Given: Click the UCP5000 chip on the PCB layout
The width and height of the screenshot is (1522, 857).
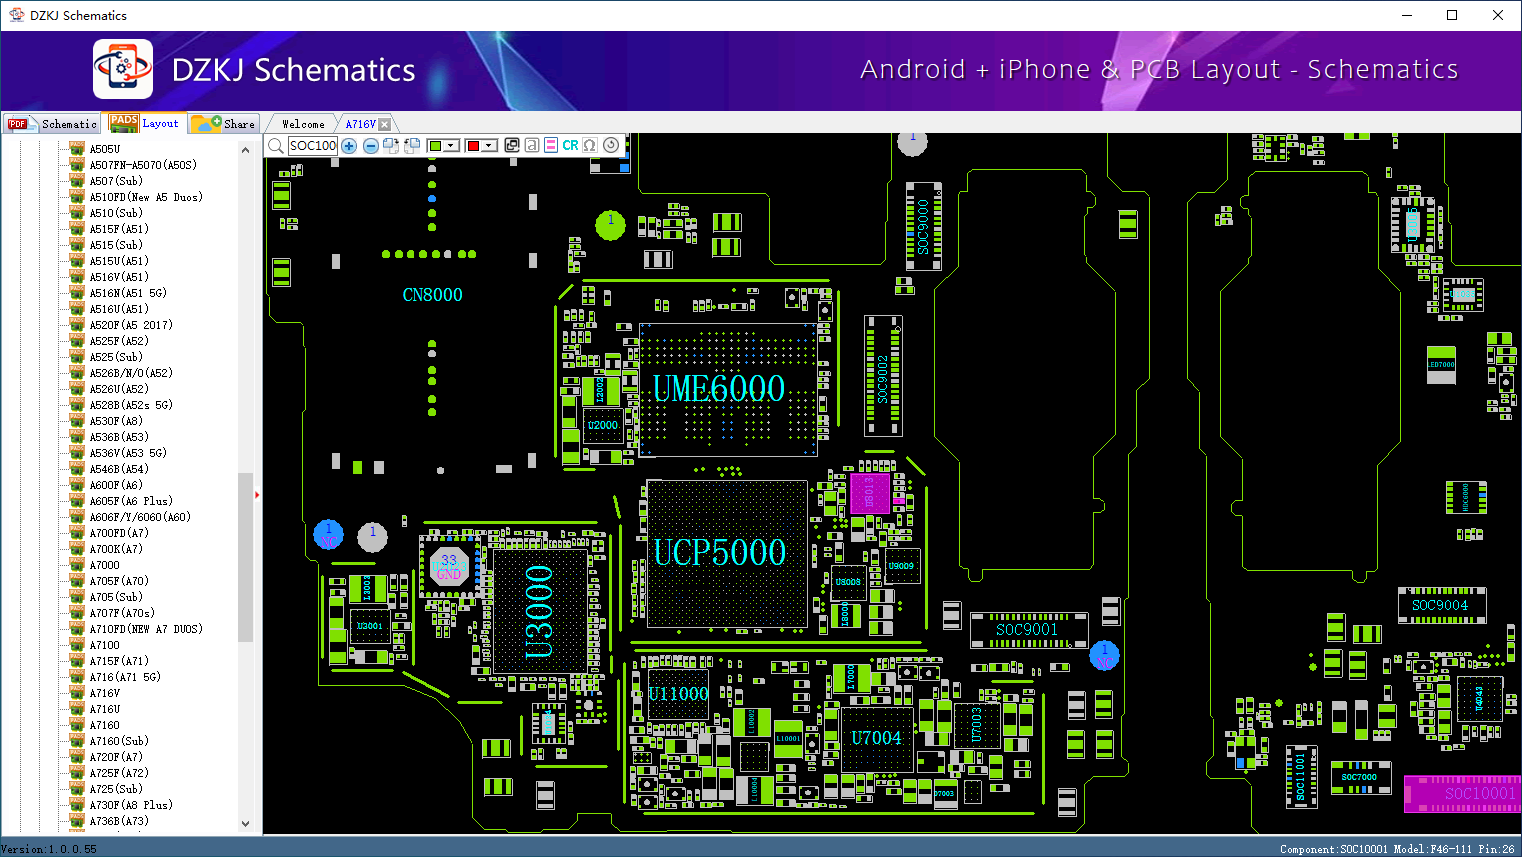Looking at the screenshot, I should (727, 553).
